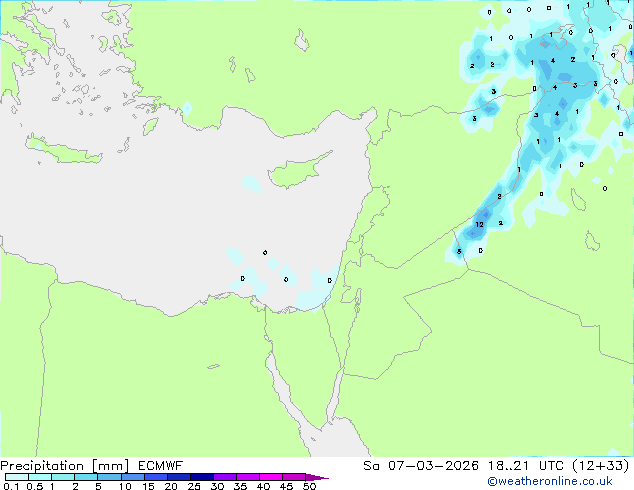
Task: Pick the 20–25 mm legend swatch
Action: click(x=179, y=477)
